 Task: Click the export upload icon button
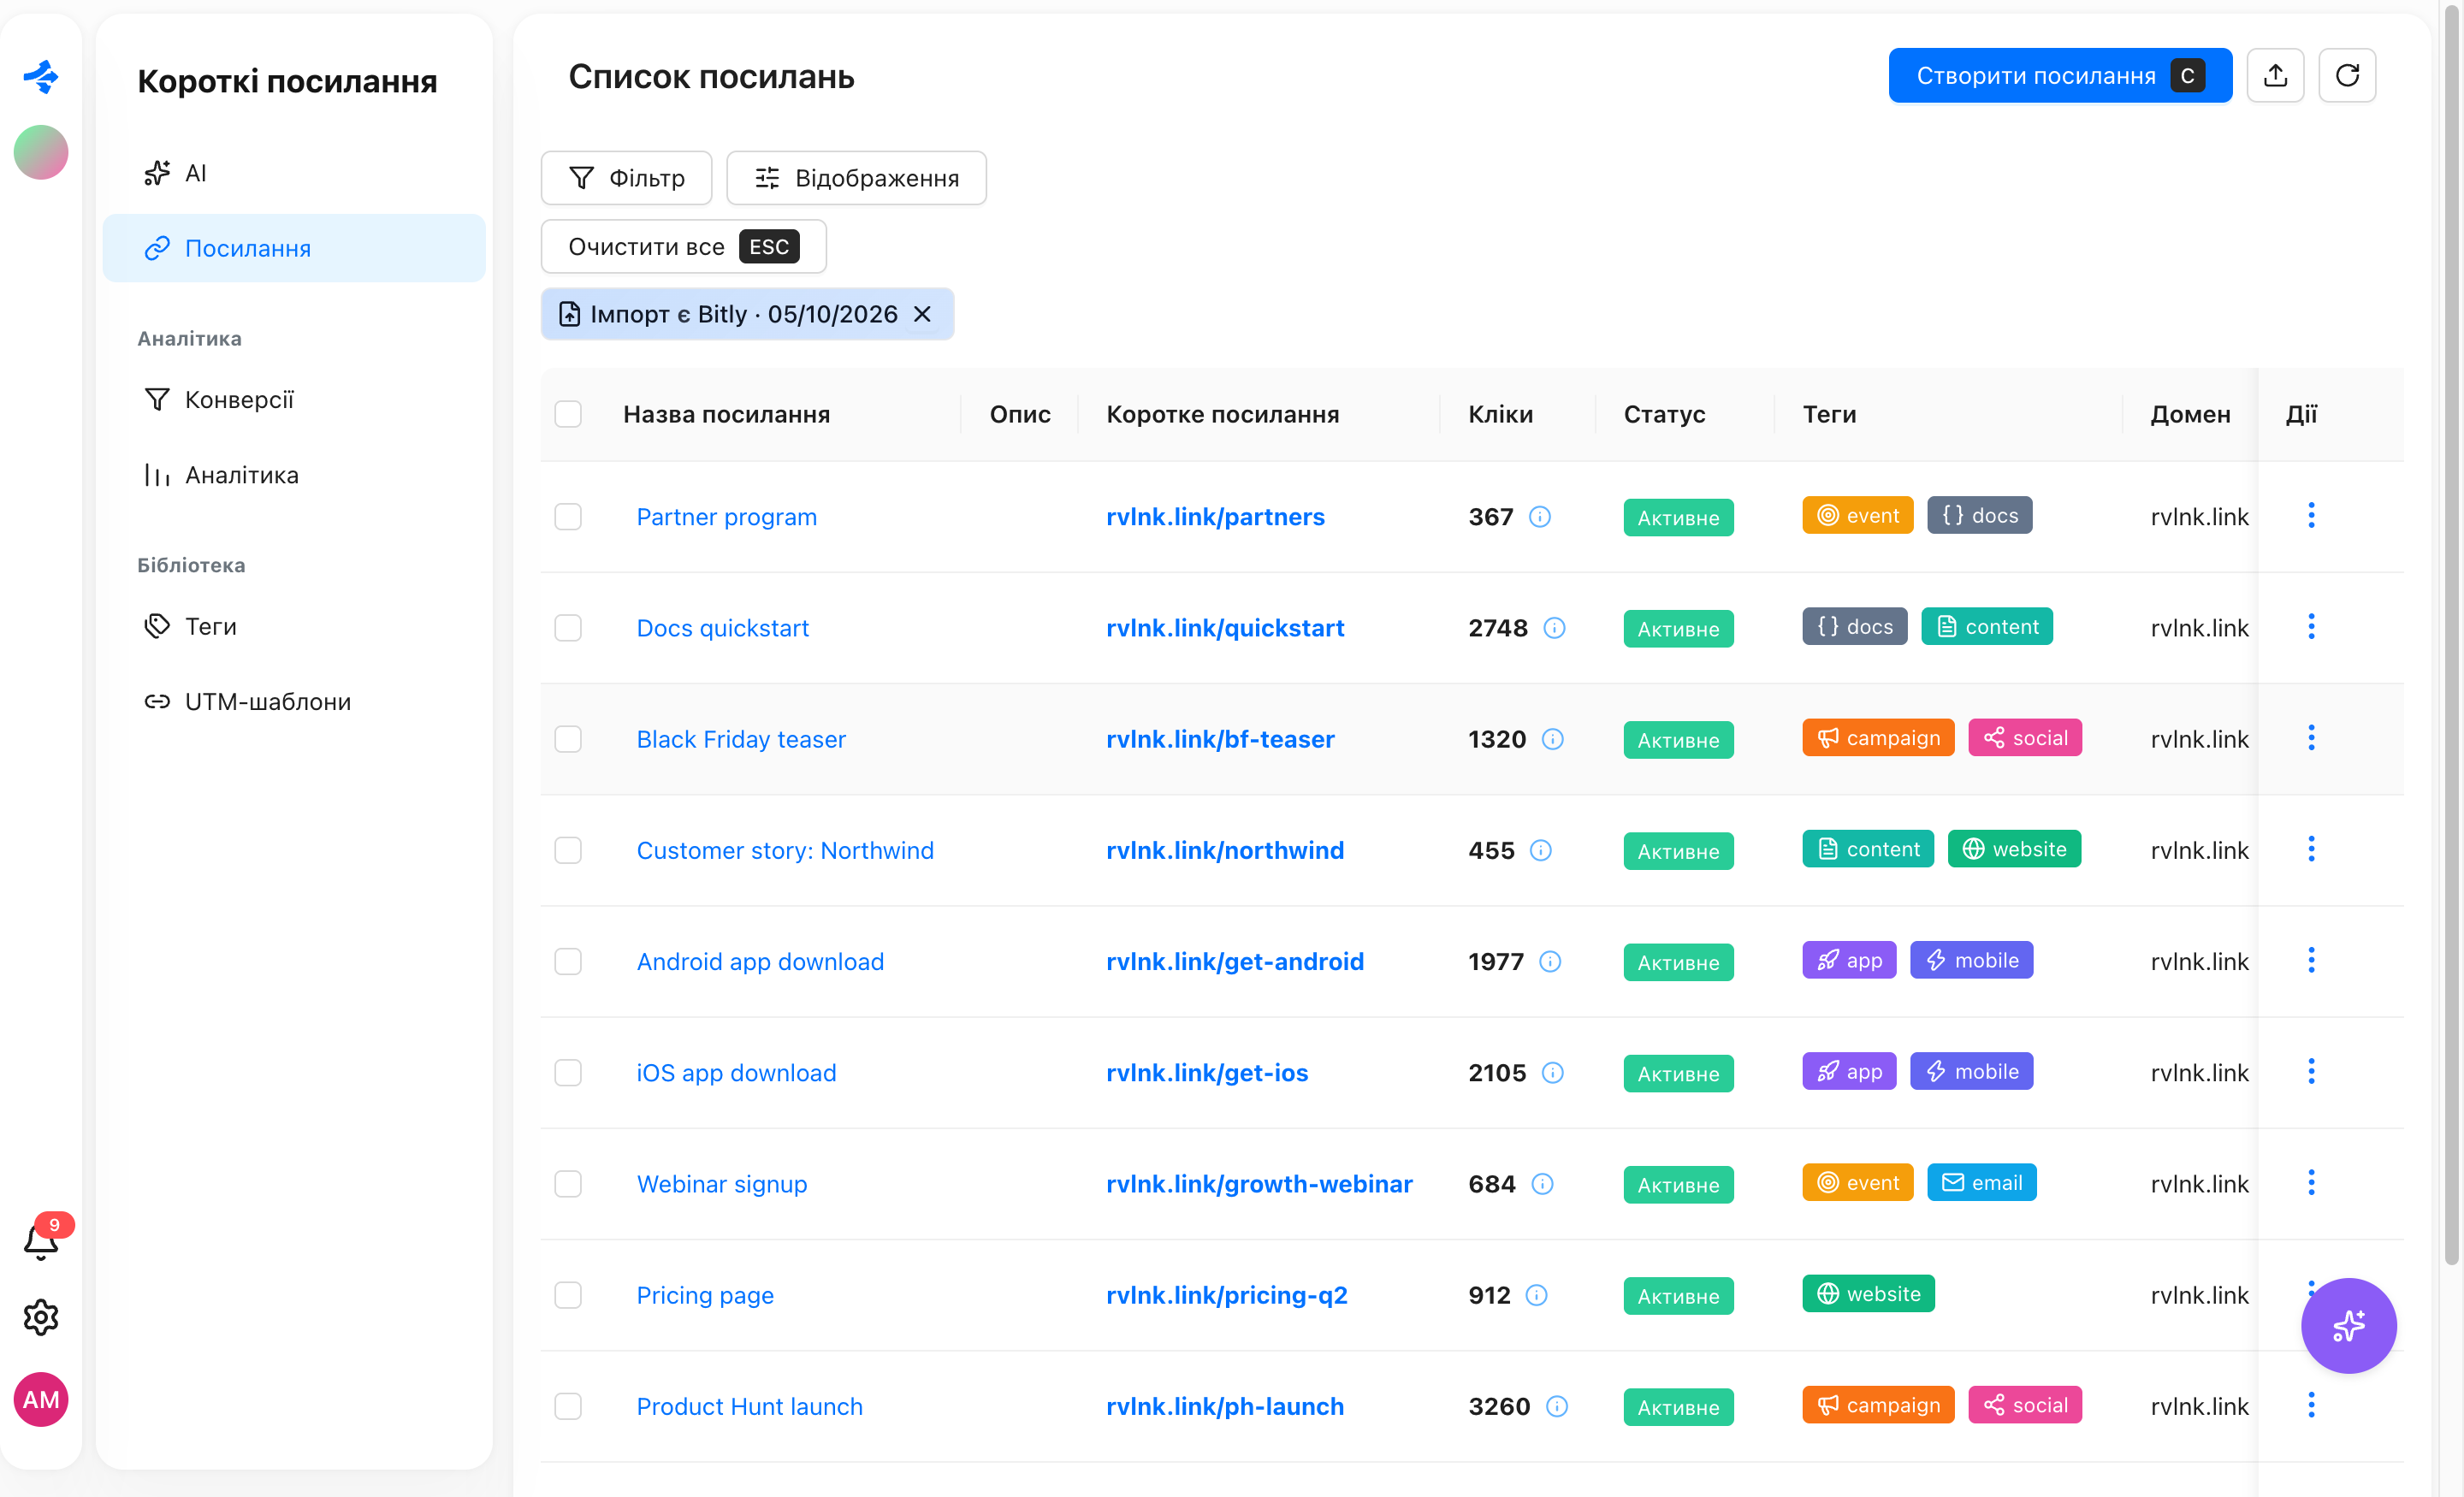pos(2275,75)
